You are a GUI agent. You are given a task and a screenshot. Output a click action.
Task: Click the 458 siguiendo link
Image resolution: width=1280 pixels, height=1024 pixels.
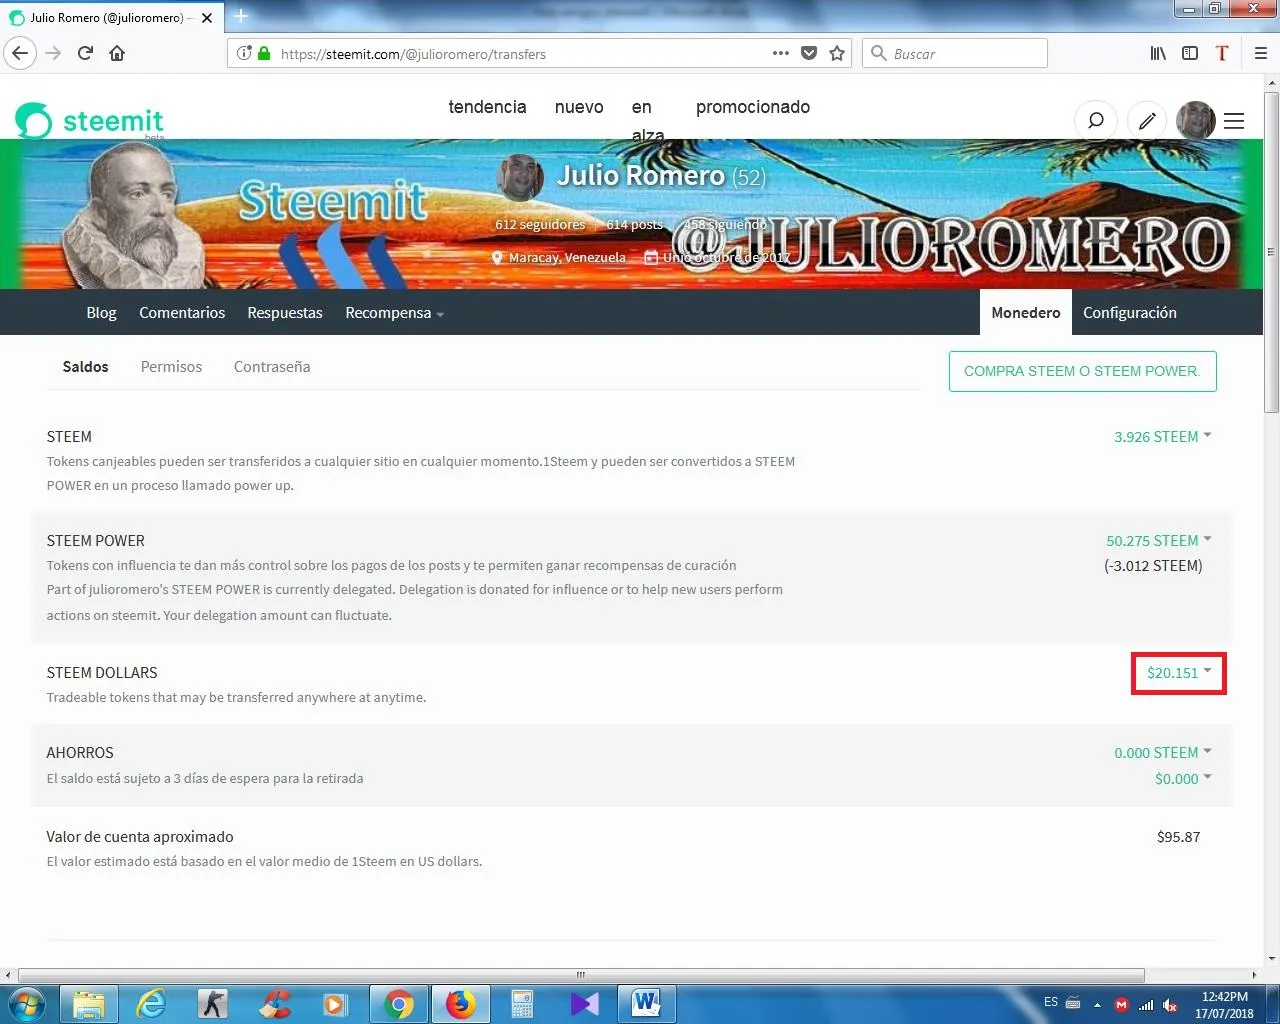point(725,224)
